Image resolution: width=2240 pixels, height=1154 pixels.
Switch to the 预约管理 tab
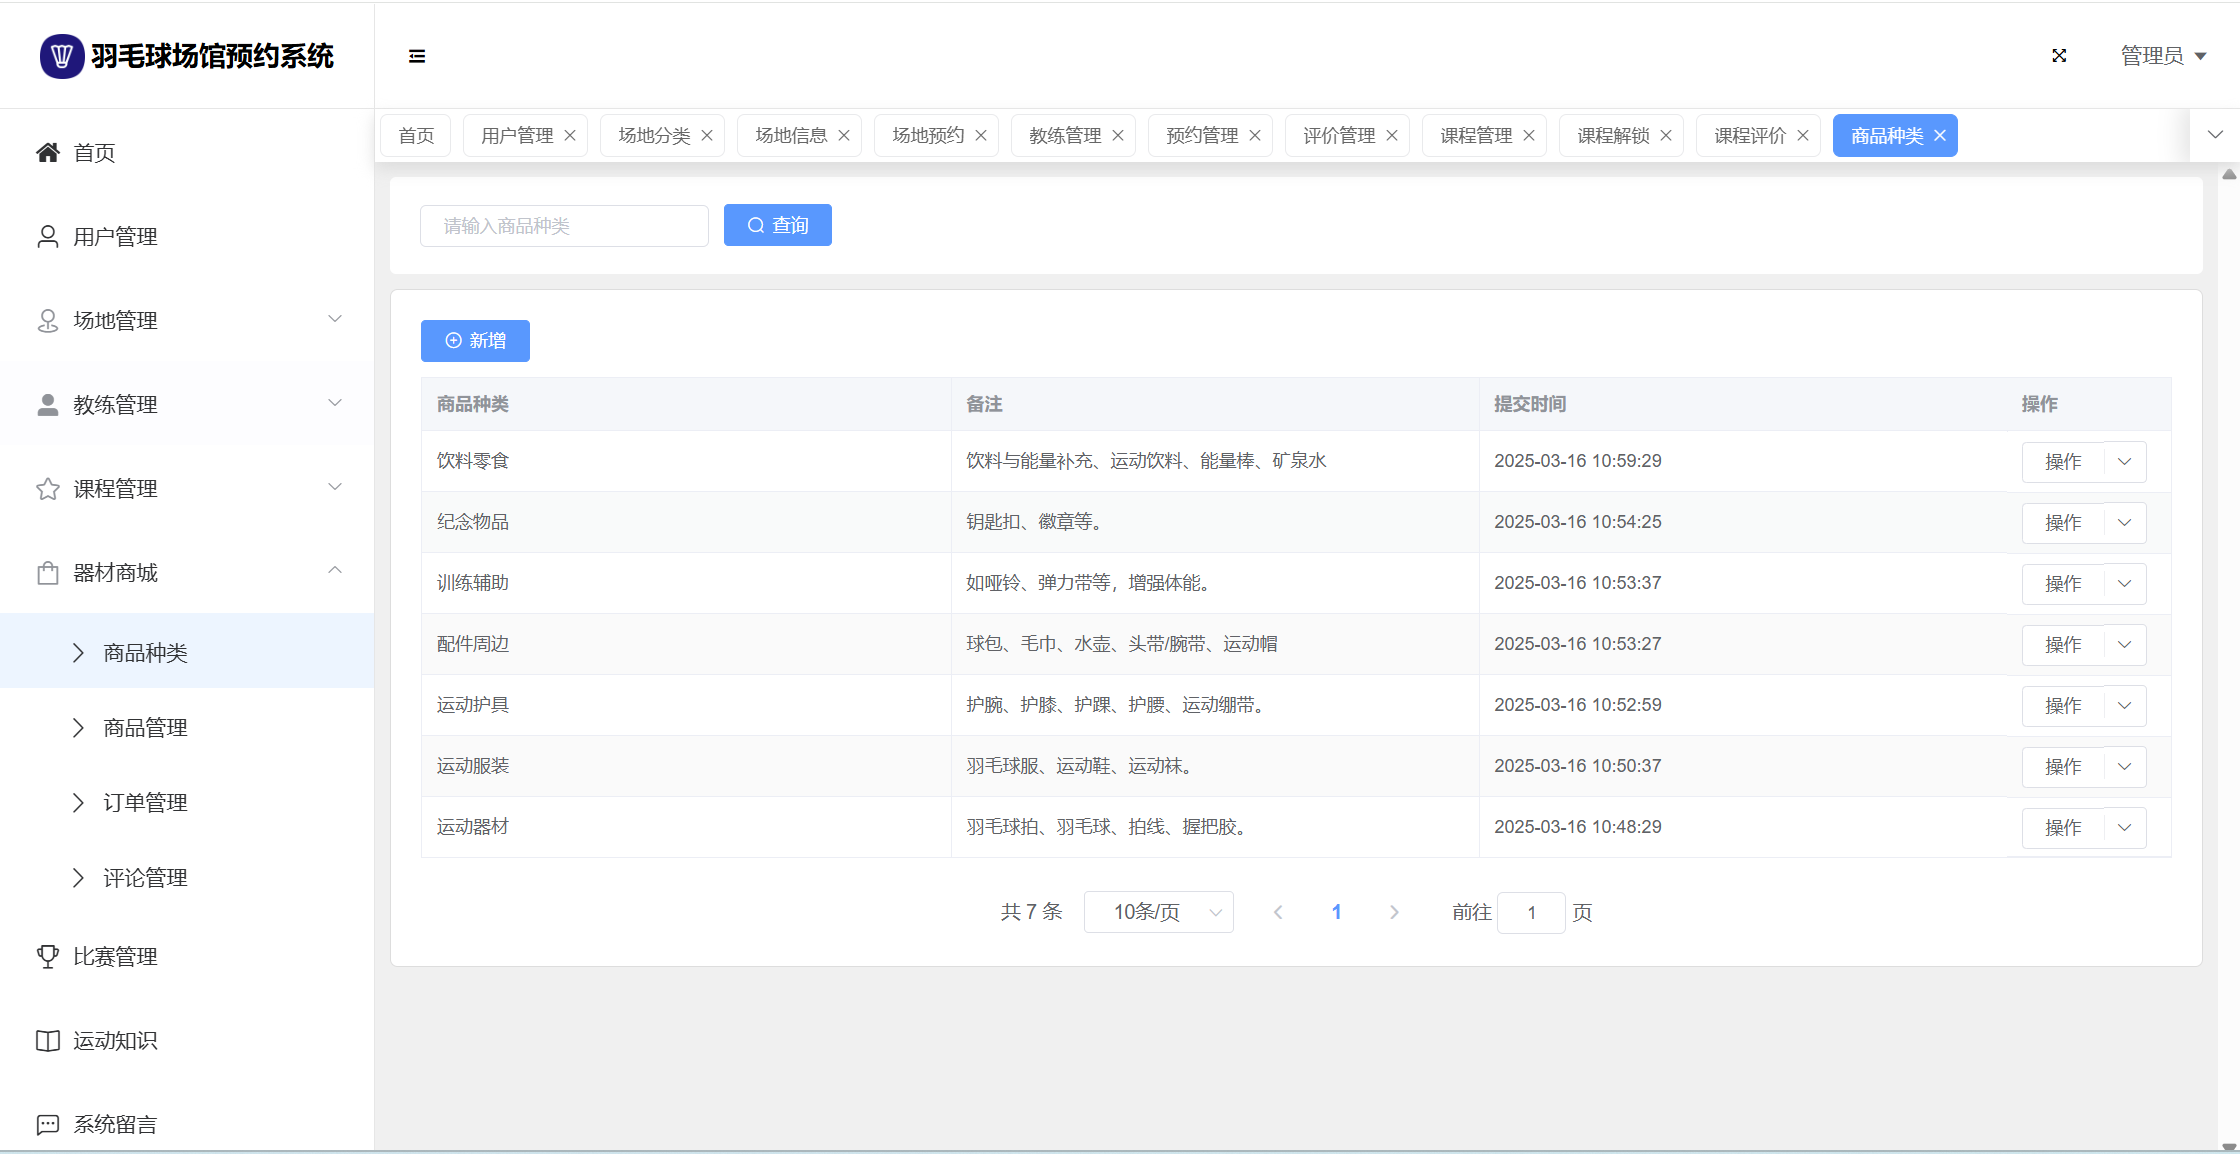tap(1201, 136)
